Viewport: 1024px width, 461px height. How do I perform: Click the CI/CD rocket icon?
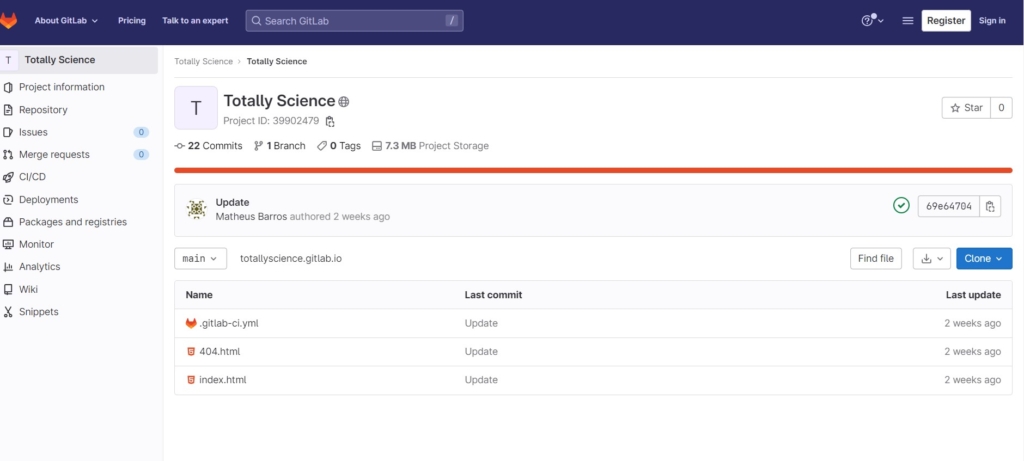coord(8,177)
